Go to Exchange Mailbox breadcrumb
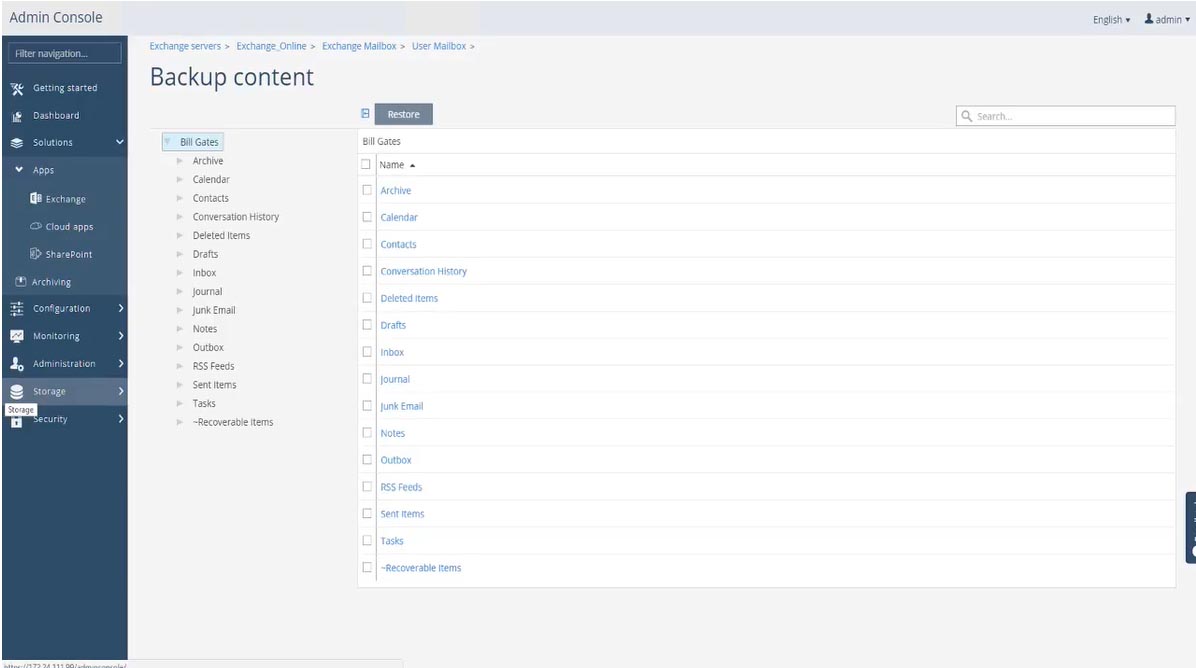 tap(358, 47)
